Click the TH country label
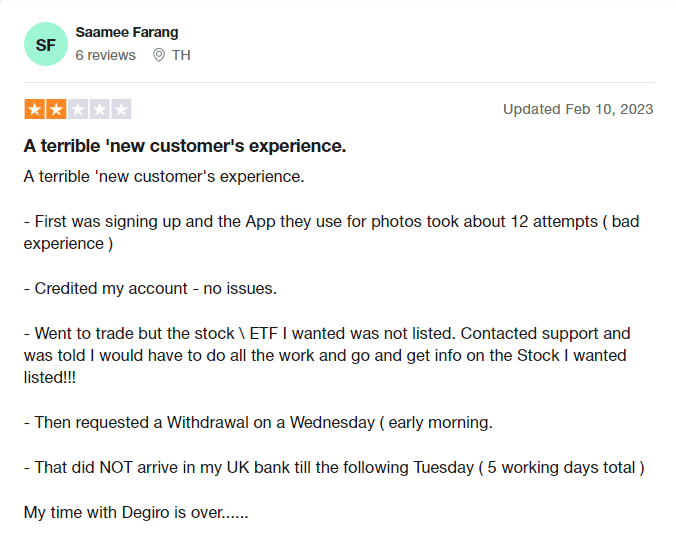Viewport: 676px width, 539px height. pos(181,55)
